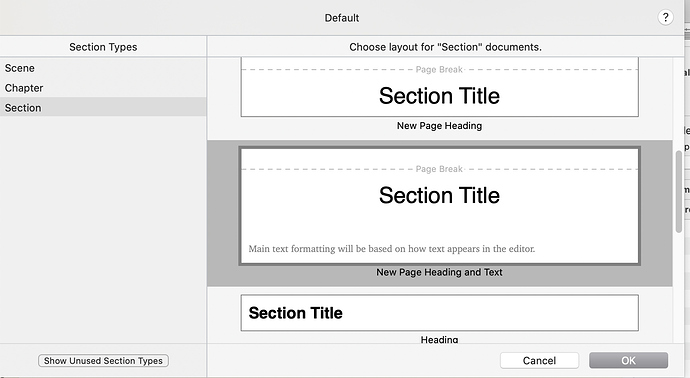Click the 'Default' dialog title
Viewport: 690px width, 378px height.
coord(342,18)
